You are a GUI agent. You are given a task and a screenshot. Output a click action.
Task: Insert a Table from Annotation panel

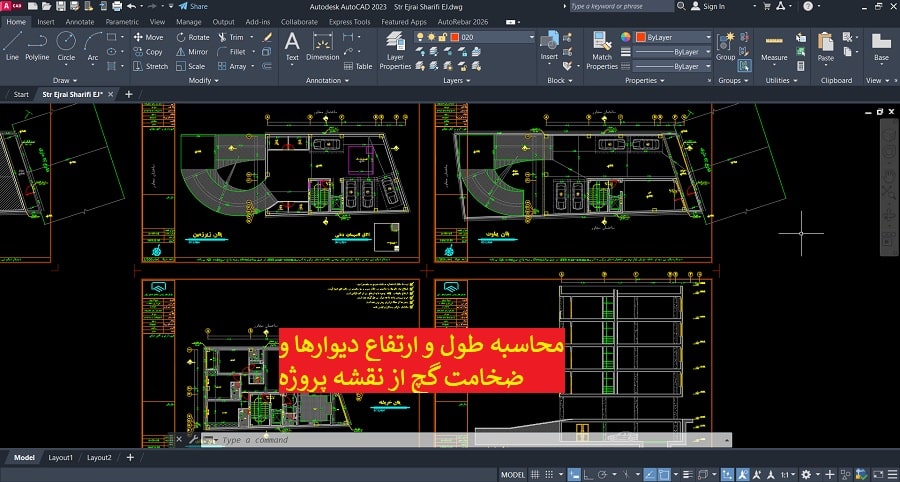click(358, 67)
